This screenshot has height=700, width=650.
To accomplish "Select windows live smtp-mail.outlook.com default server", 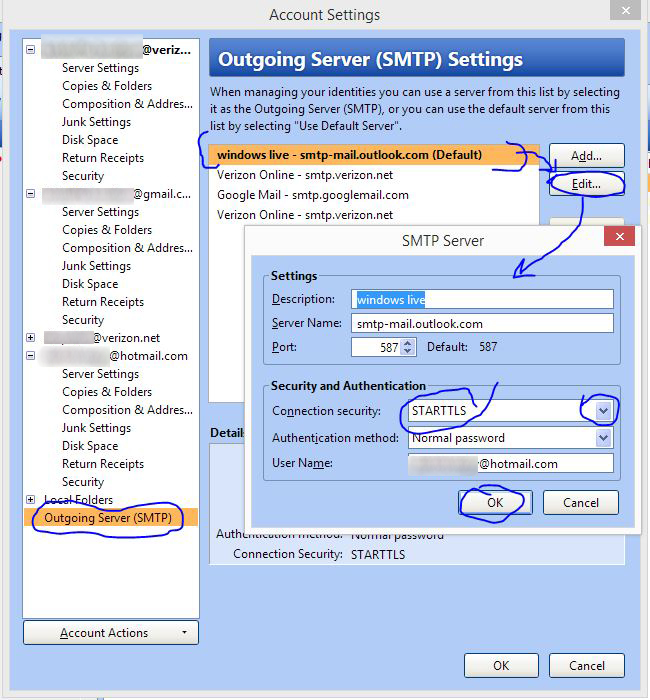I will tap(374, 155).
